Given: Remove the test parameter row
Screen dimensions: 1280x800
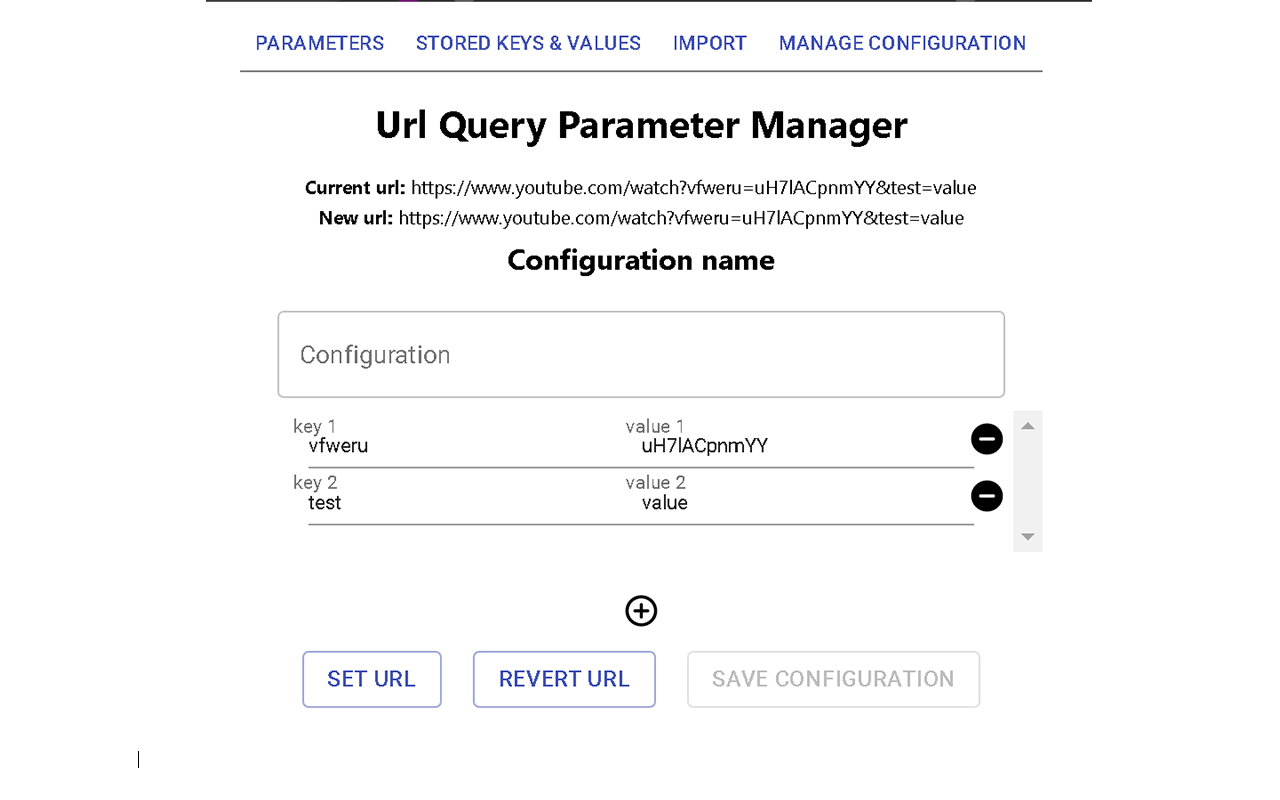Looking at the screenshot, I should pyautogui.click(x=987, y=496).
